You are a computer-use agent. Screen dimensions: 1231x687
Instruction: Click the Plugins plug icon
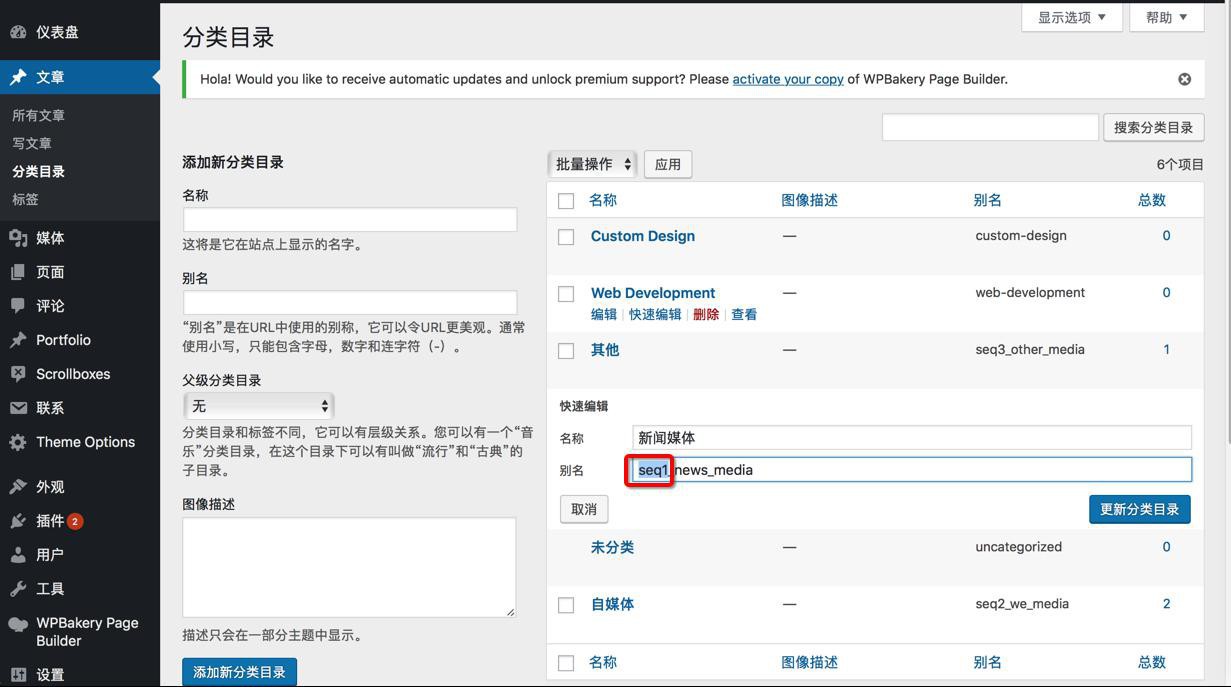[x=18, y=521]
